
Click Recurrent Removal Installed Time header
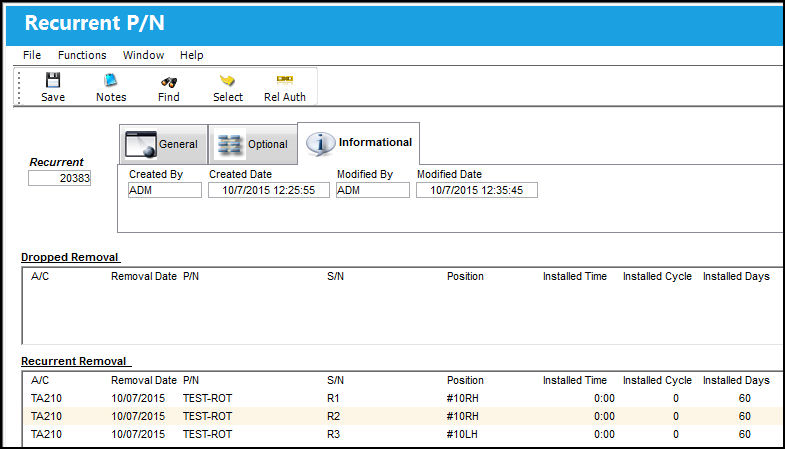[575, 380]
